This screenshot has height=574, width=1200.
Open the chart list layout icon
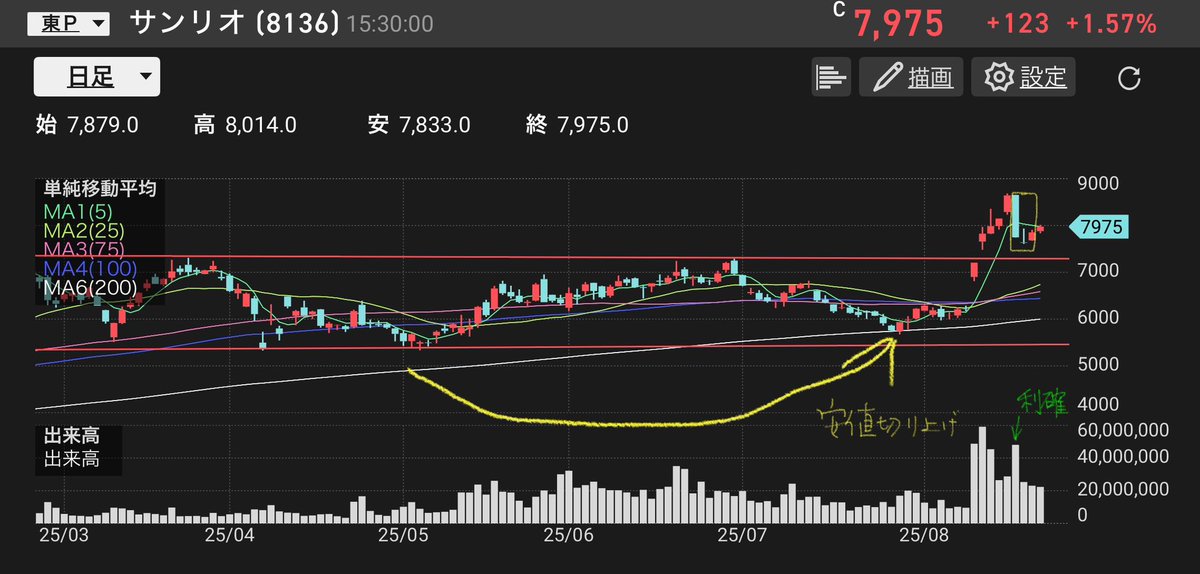click(x=832, y=77)
